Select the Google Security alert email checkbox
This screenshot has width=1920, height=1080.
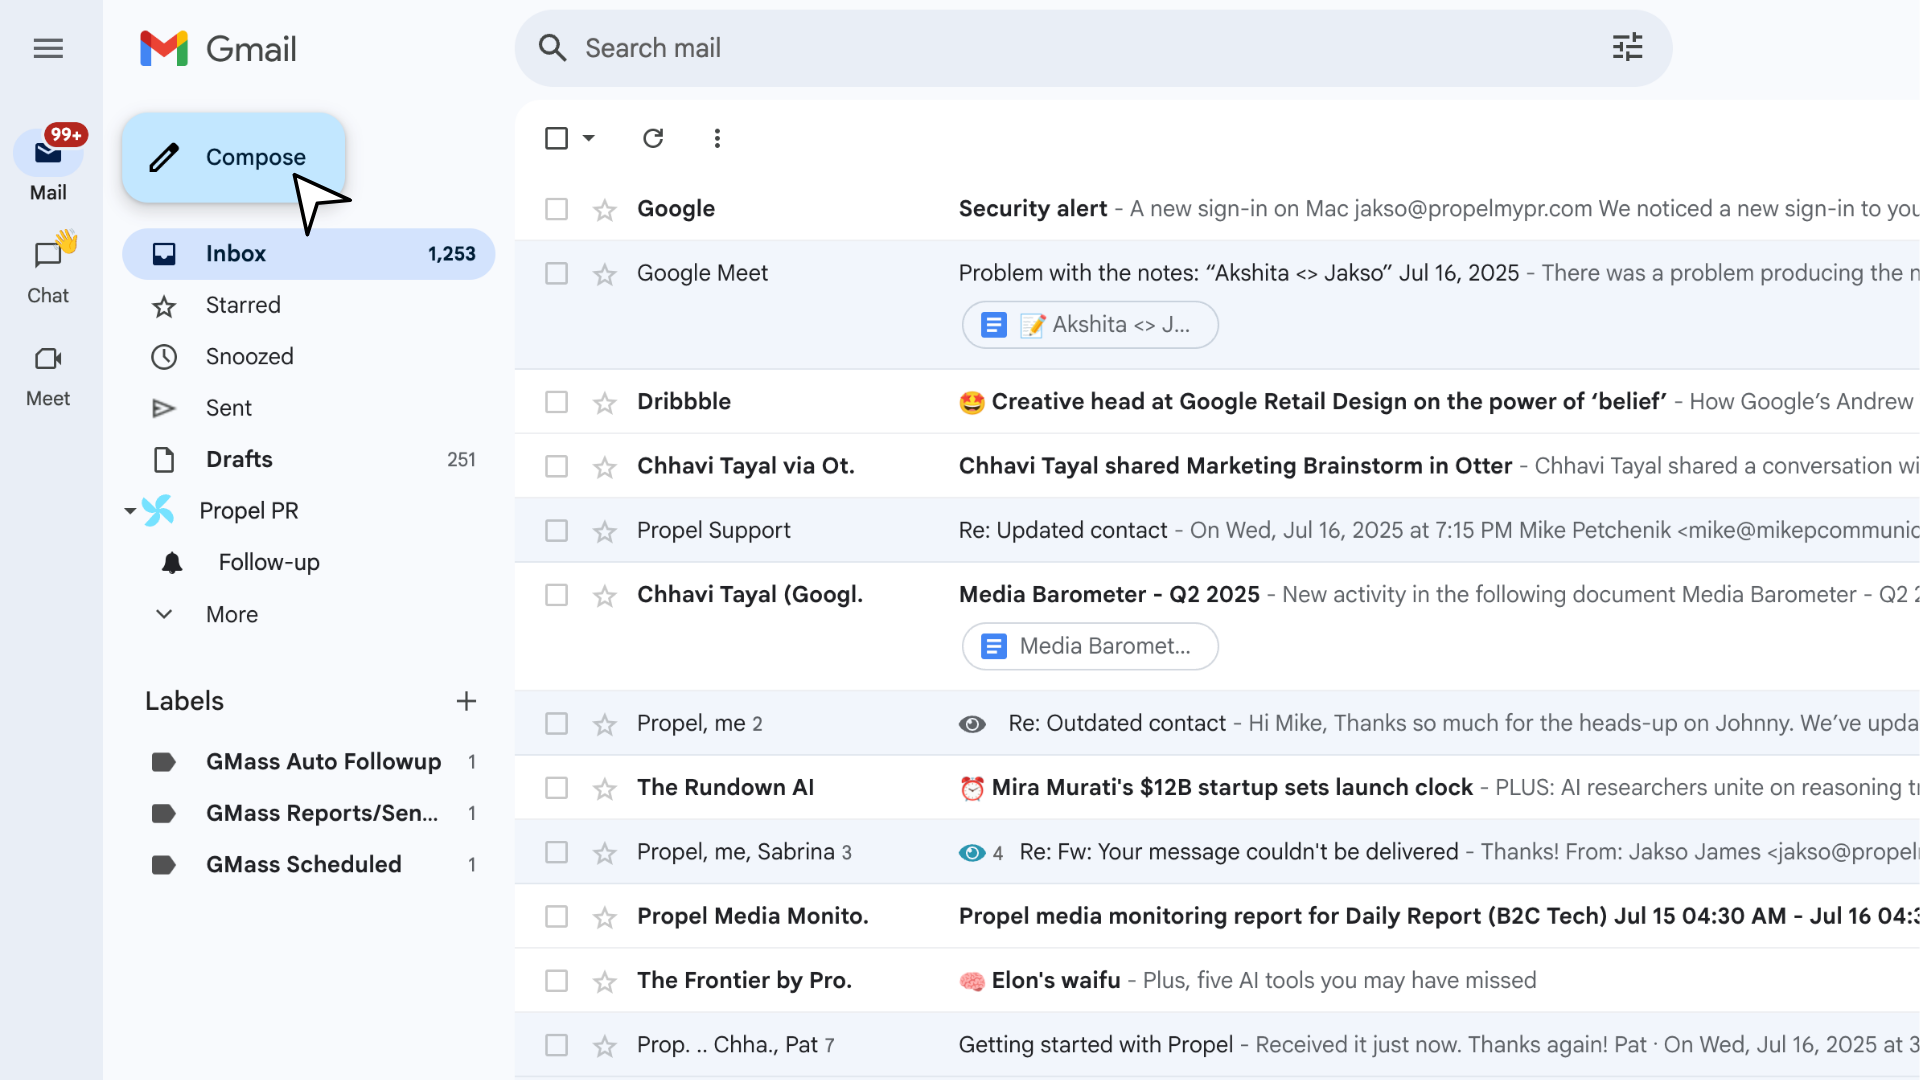[556, 209]
